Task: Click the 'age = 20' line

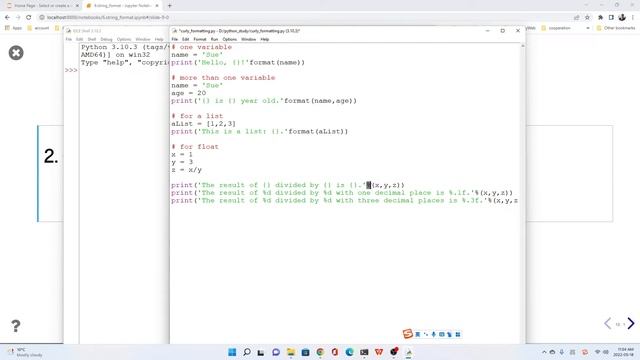Action: [x=189, y=93]
